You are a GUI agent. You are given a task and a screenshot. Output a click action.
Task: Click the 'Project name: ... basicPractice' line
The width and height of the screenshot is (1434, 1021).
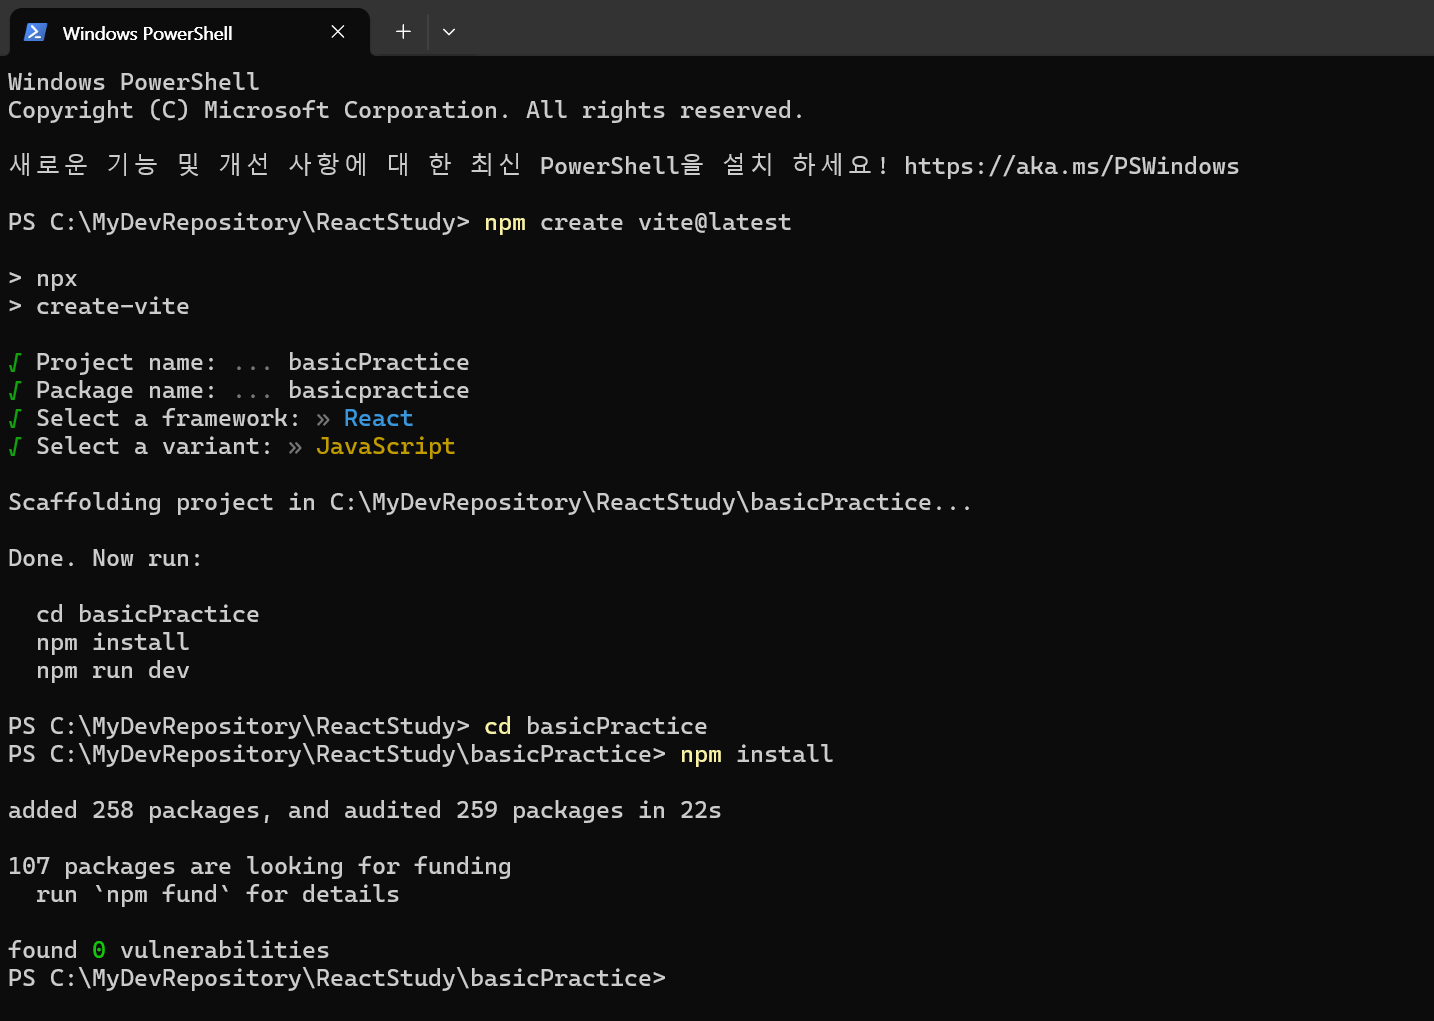(239, 362)
